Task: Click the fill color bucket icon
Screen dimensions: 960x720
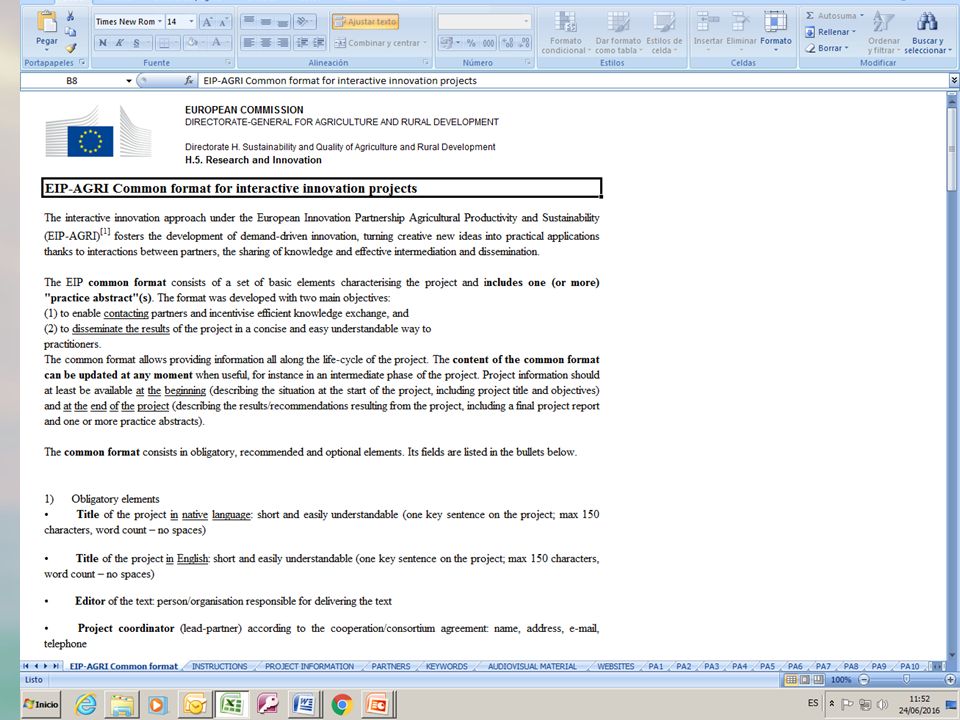Action: [x=192, y=43]
